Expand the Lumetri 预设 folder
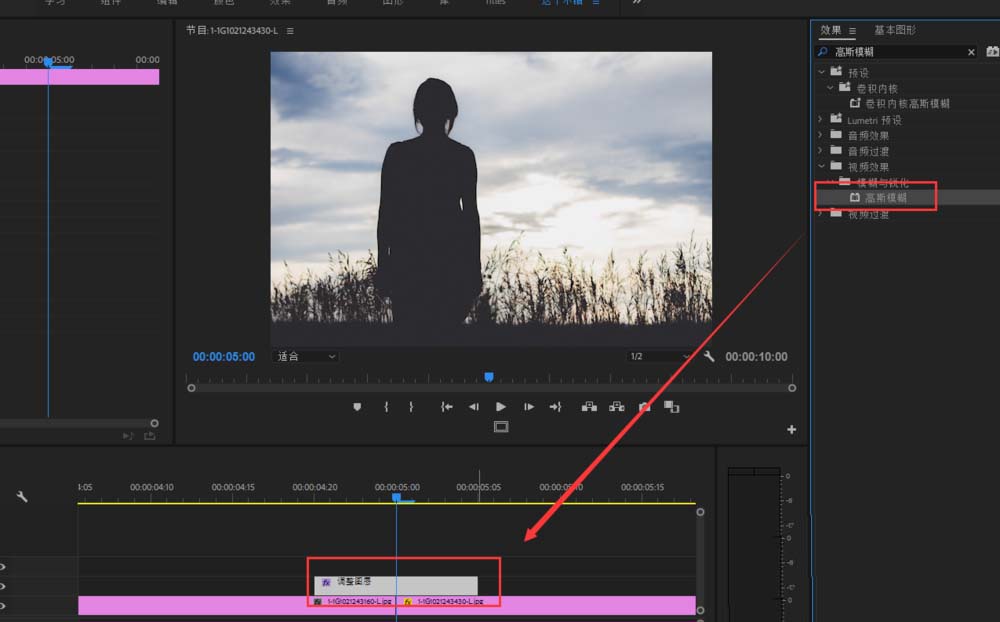The height and width of the screenshot is (622, 1000). coord(821,120)
